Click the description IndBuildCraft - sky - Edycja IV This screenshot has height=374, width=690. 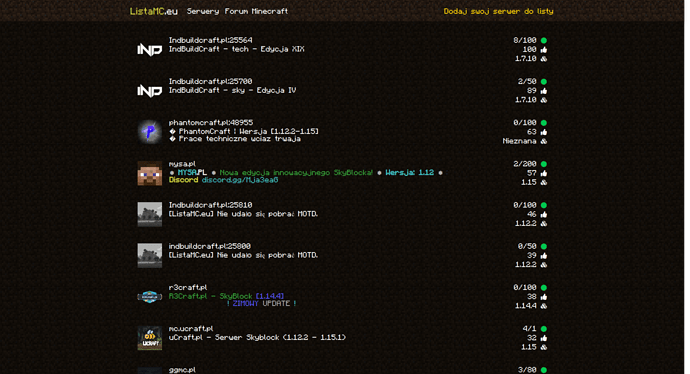pos(232,90)
